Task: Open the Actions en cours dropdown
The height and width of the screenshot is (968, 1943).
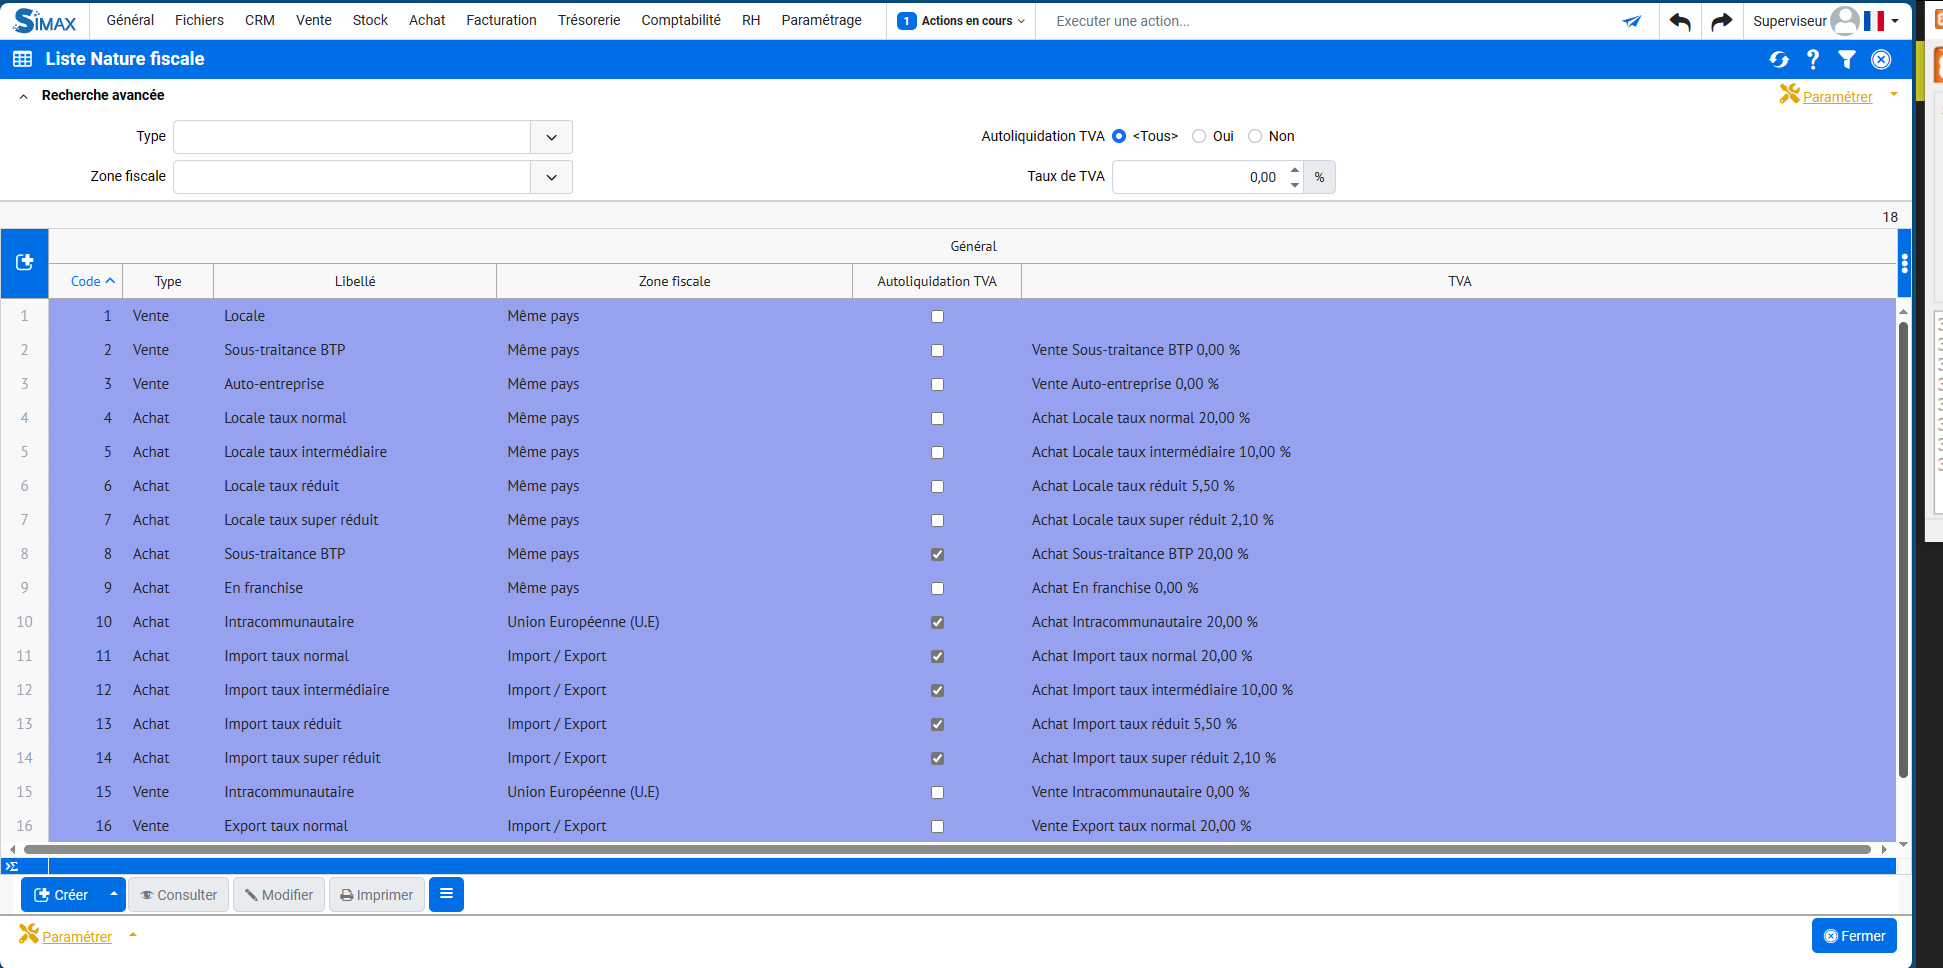Action: [961, 21]
